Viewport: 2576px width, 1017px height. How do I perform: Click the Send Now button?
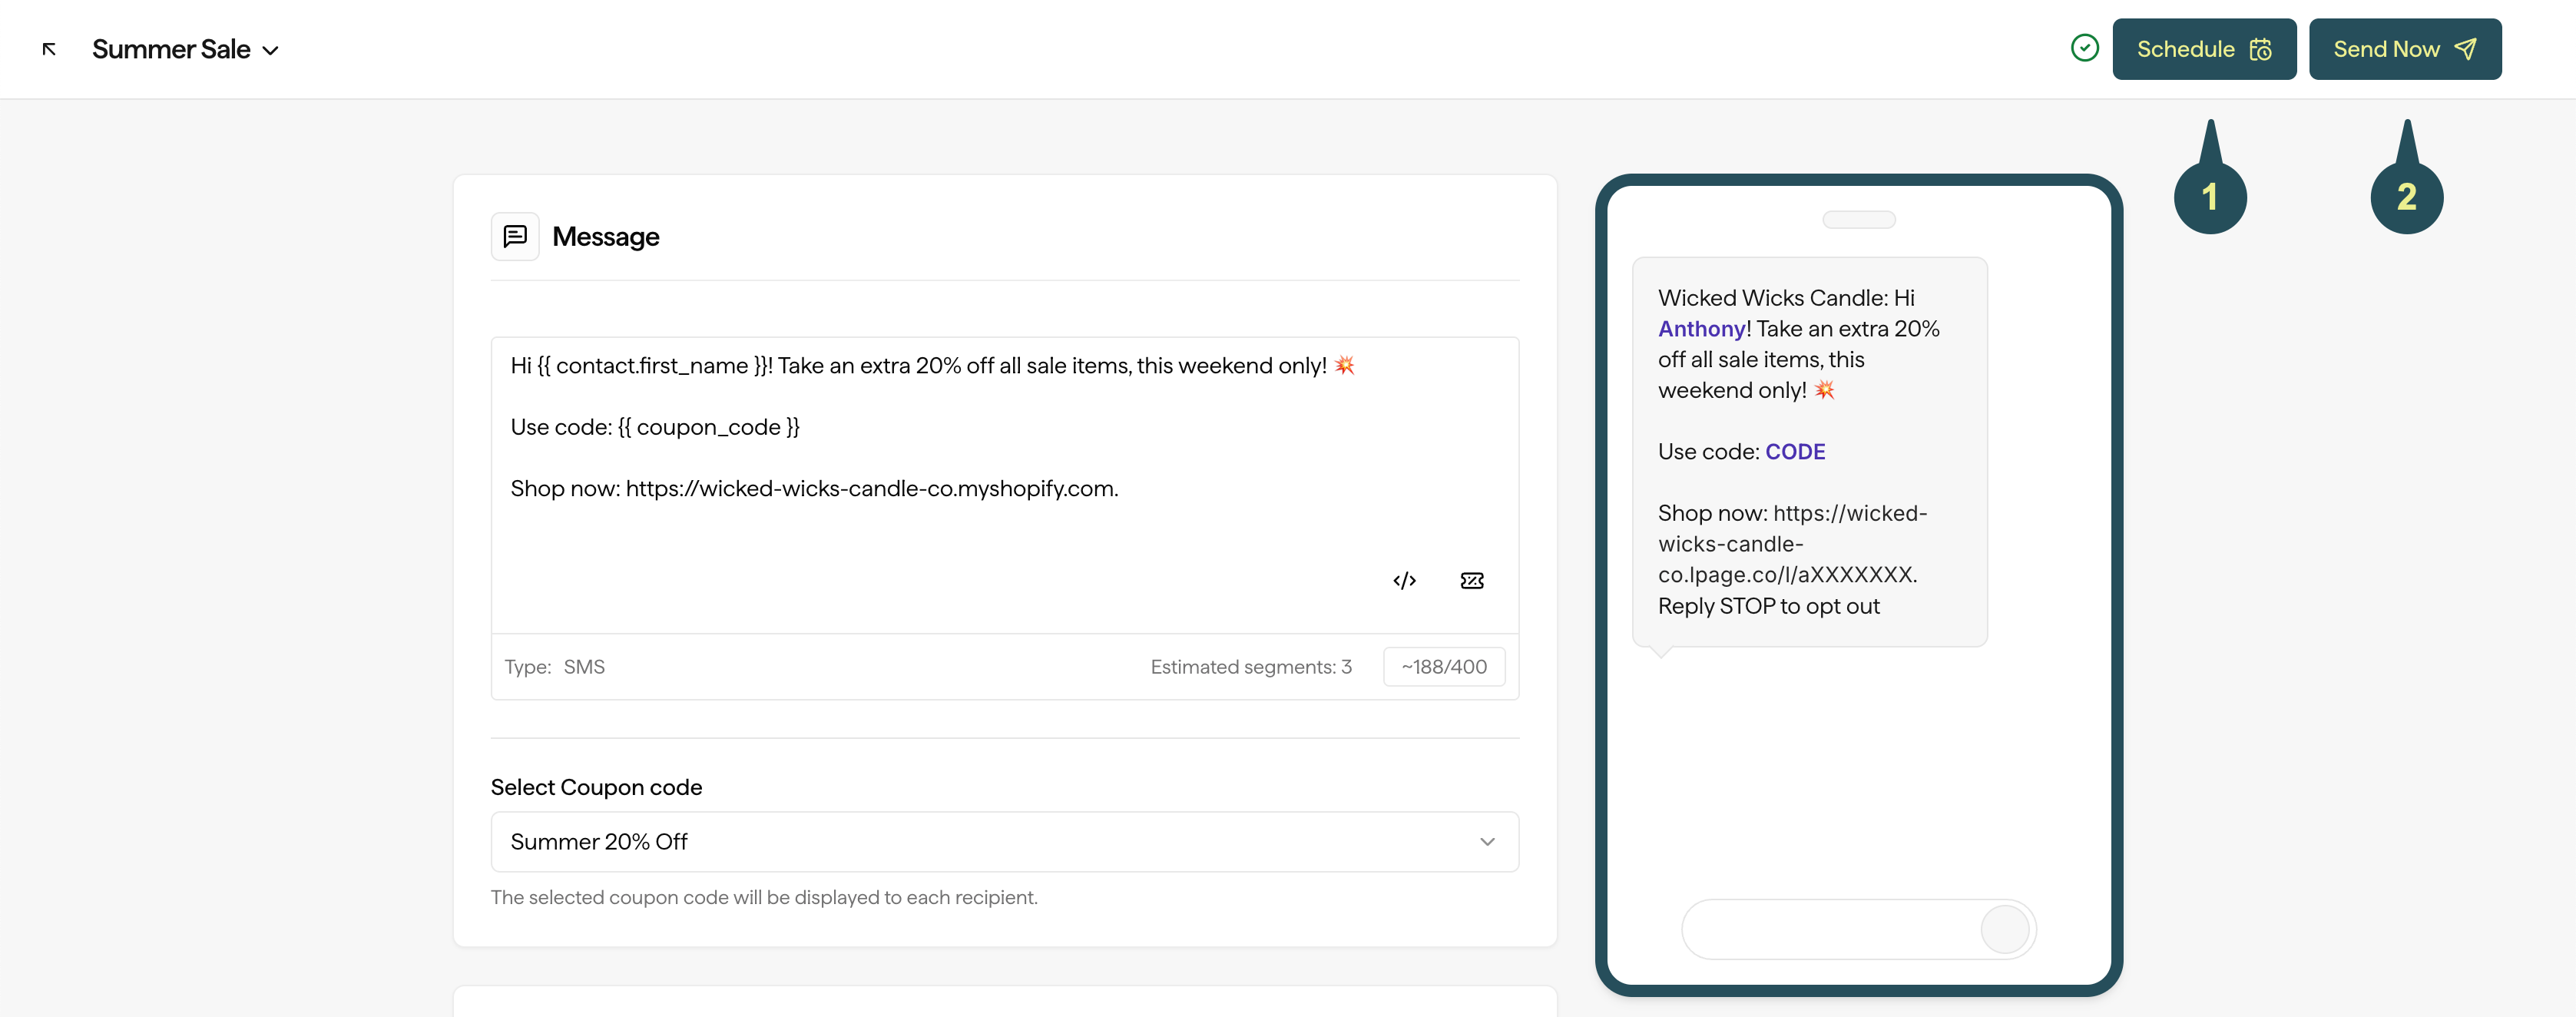(x=2404, y=49)
